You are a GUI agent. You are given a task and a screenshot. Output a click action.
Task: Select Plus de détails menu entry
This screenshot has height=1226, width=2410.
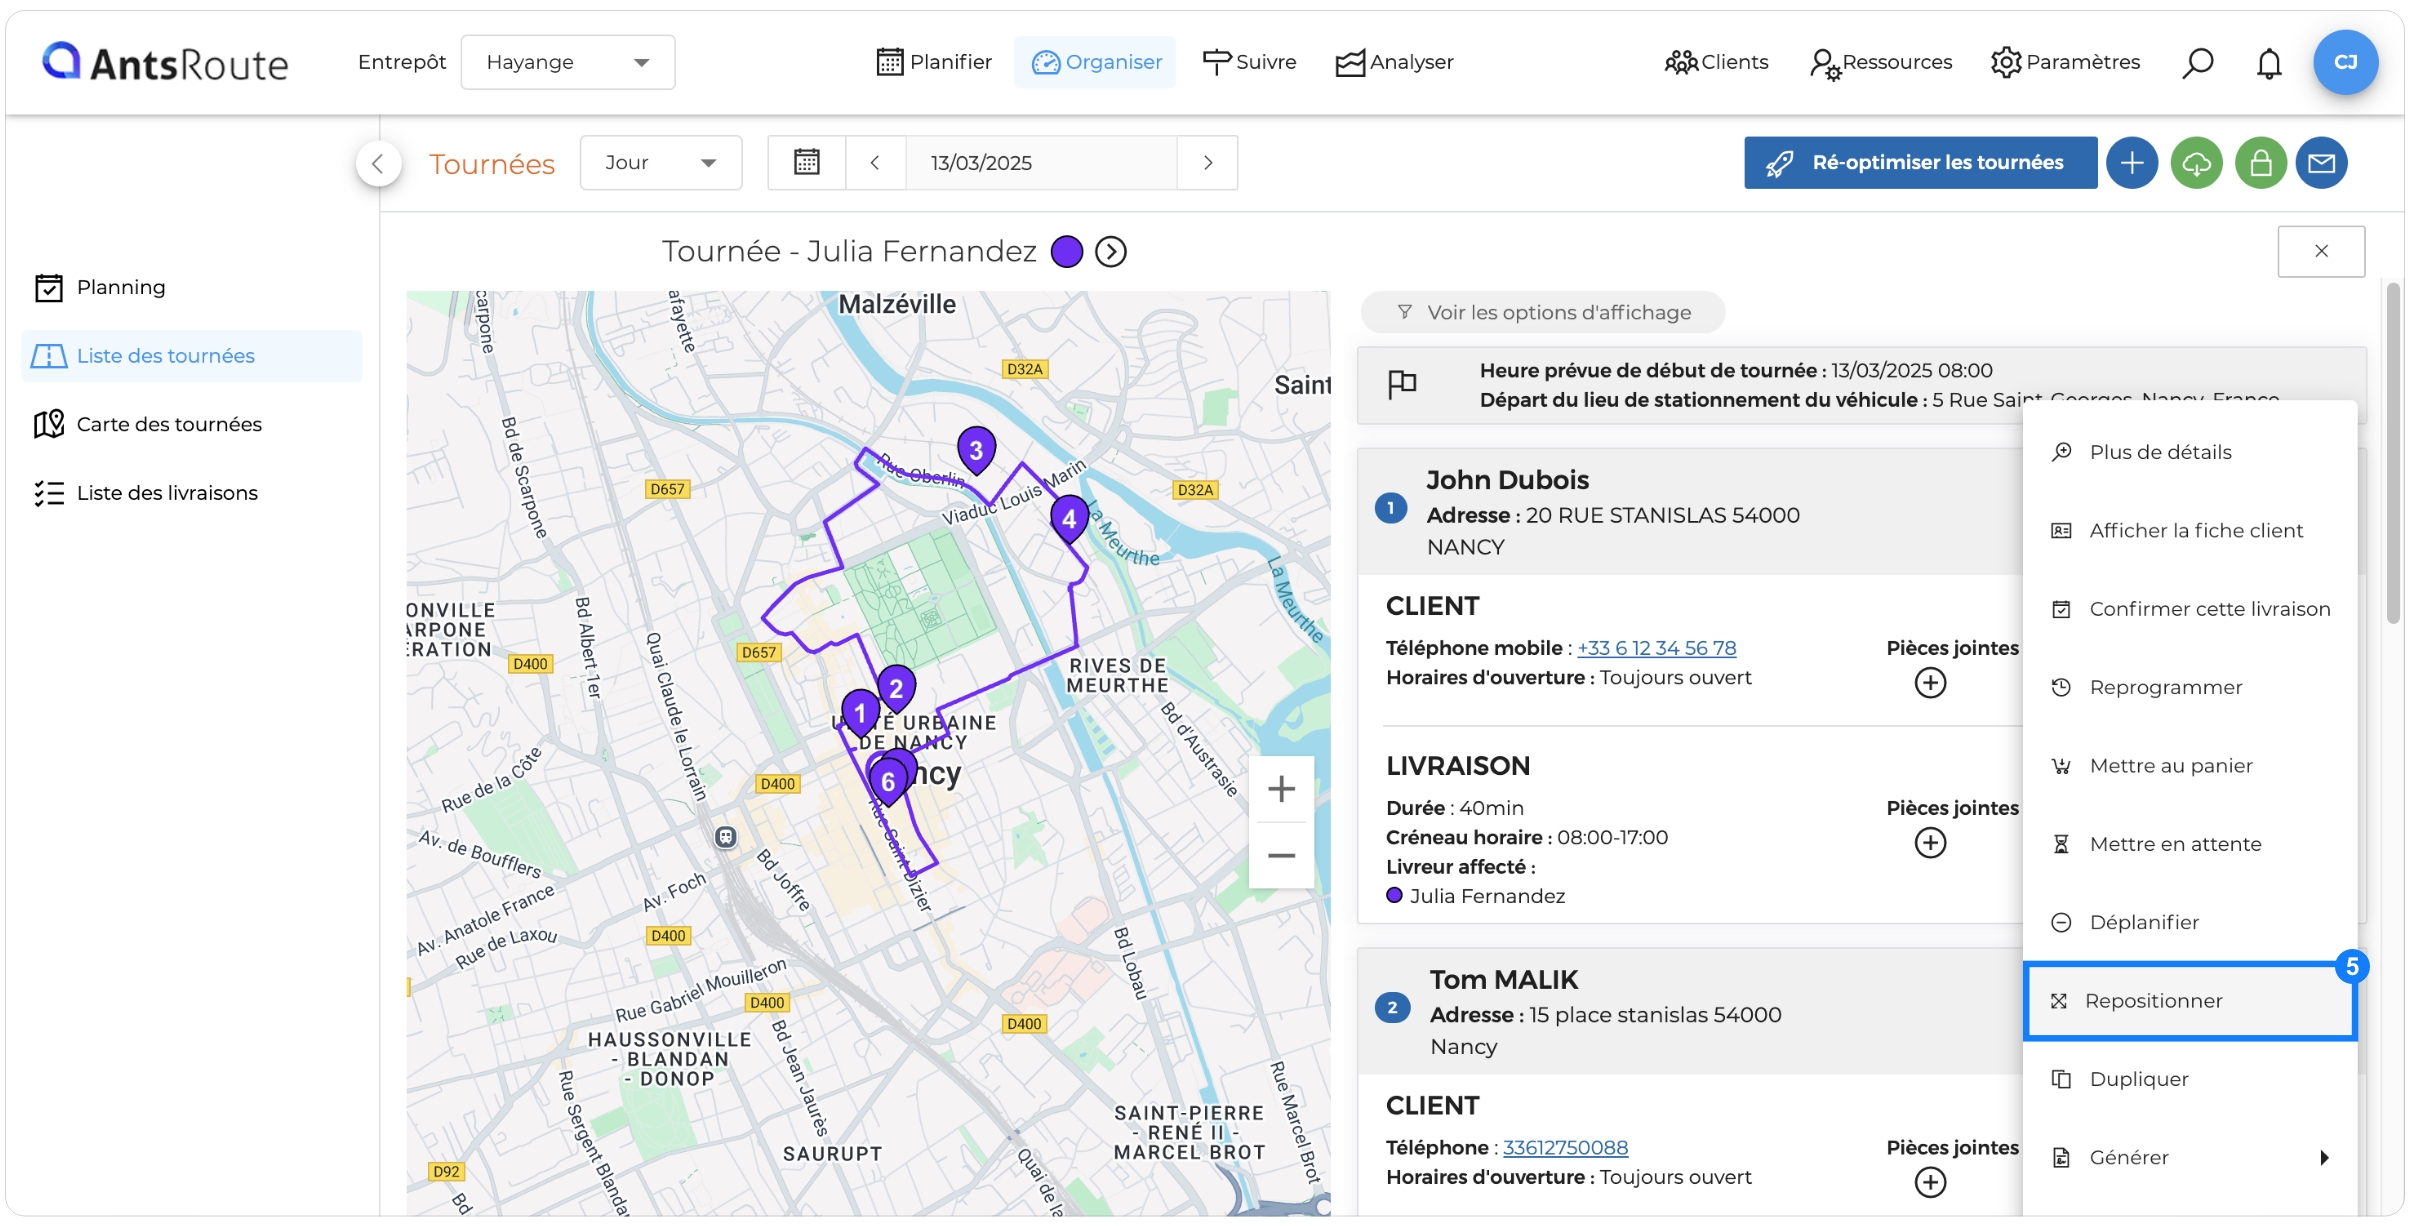click(x=2190, y=452)
